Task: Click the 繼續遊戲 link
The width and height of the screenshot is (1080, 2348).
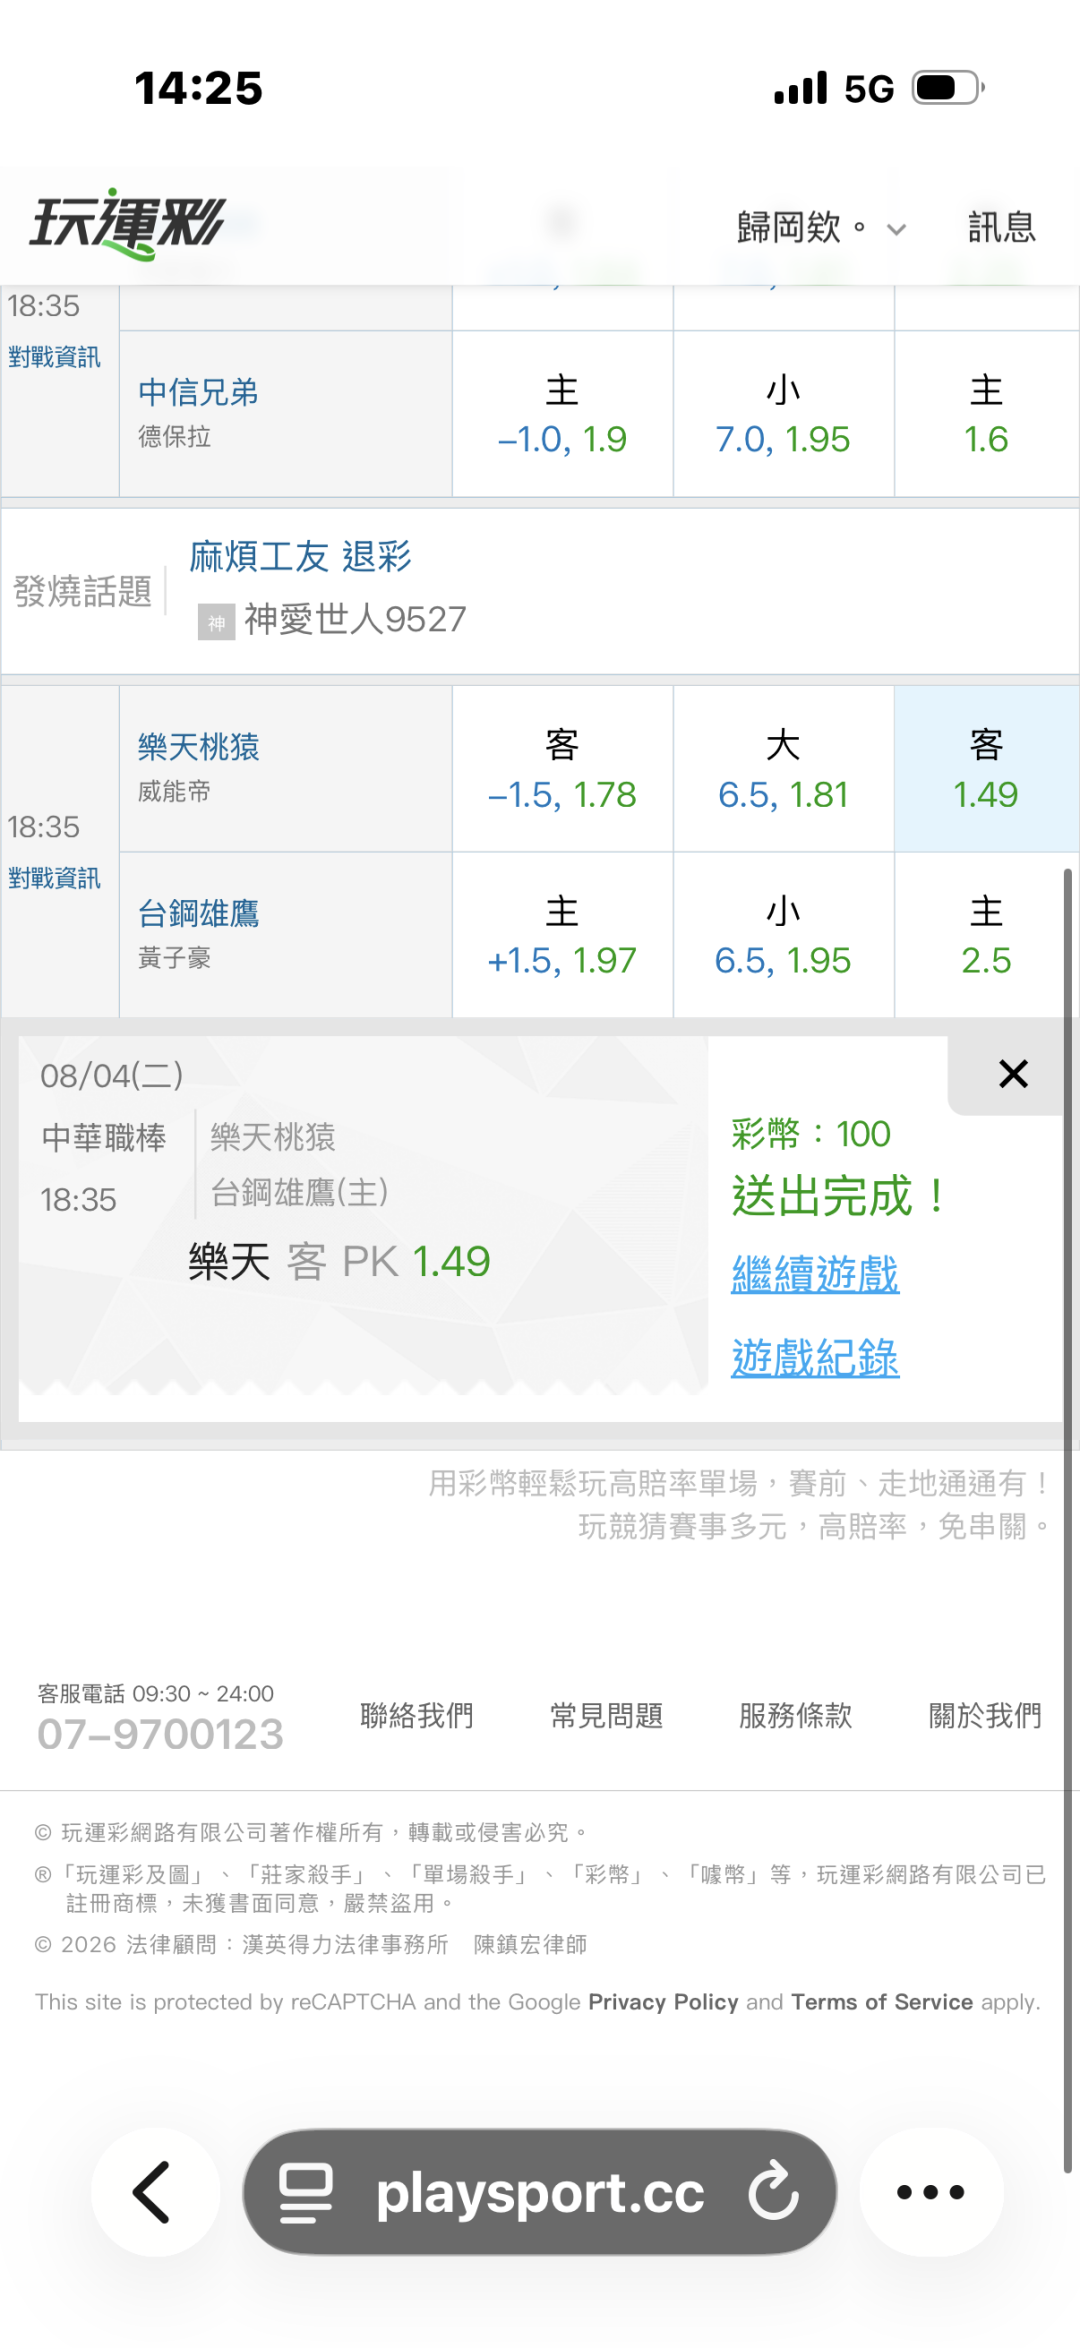Action: [815, 1274]
